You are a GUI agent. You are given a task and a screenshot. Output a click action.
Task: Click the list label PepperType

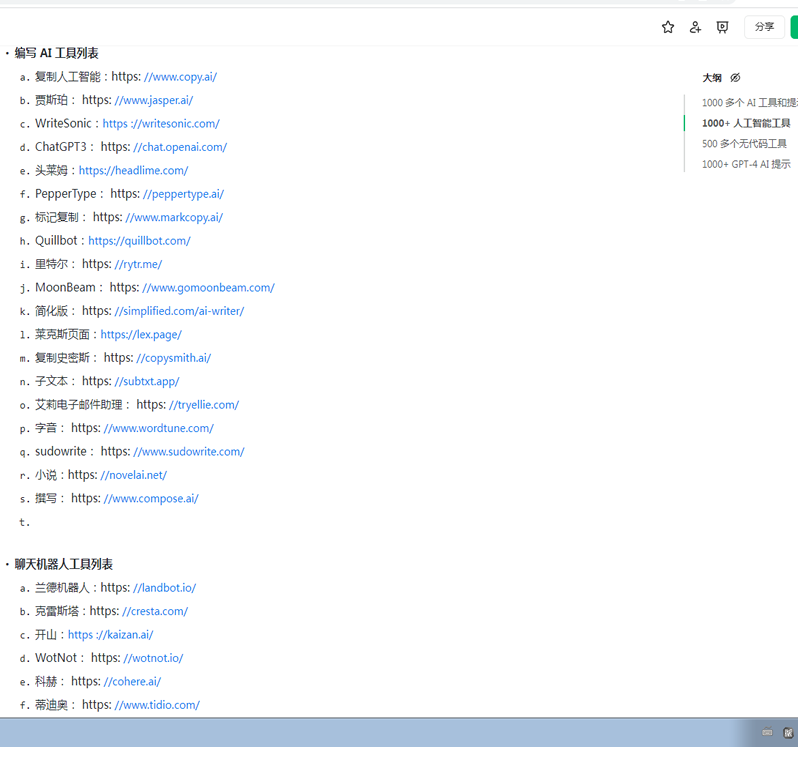(66, 194)
